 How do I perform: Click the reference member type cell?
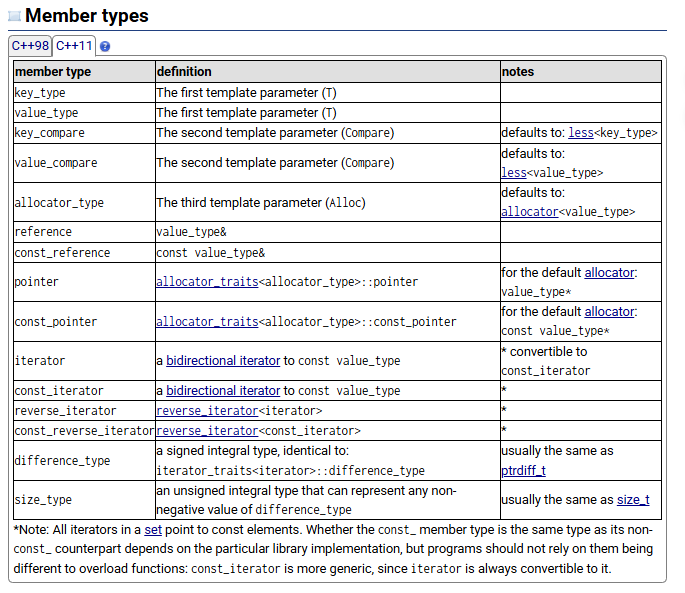(84, 232)
